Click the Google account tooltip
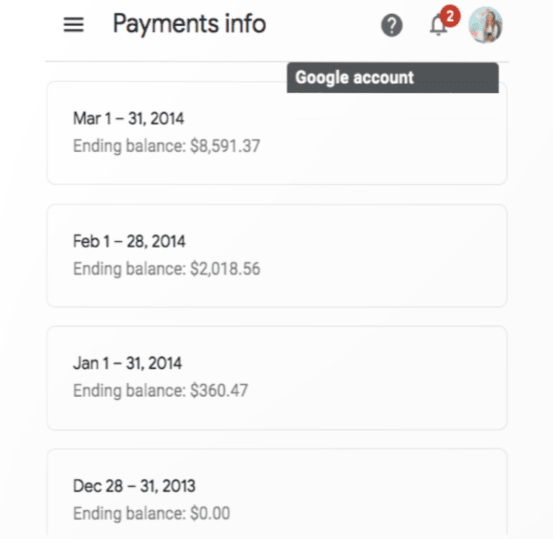 tap(393, 78)
